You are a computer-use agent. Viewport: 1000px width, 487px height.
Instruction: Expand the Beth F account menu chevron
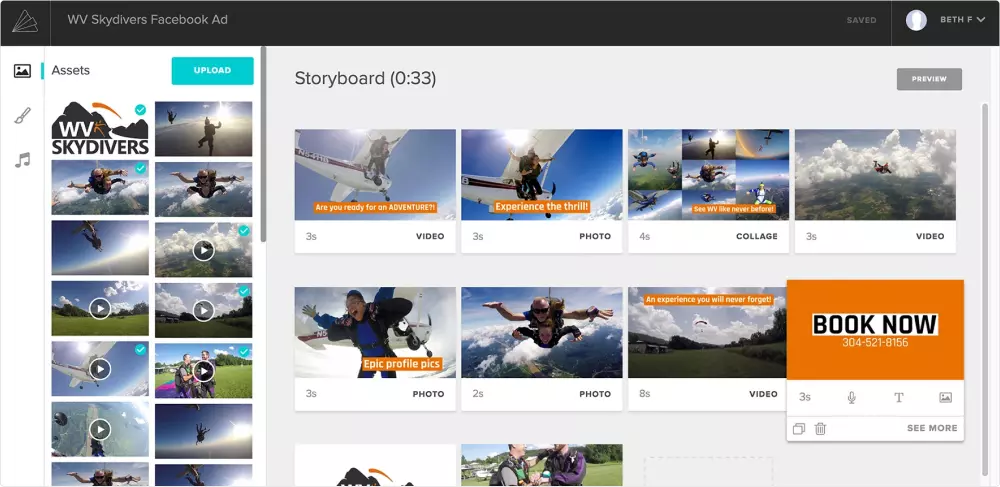(x=980, y=20)
